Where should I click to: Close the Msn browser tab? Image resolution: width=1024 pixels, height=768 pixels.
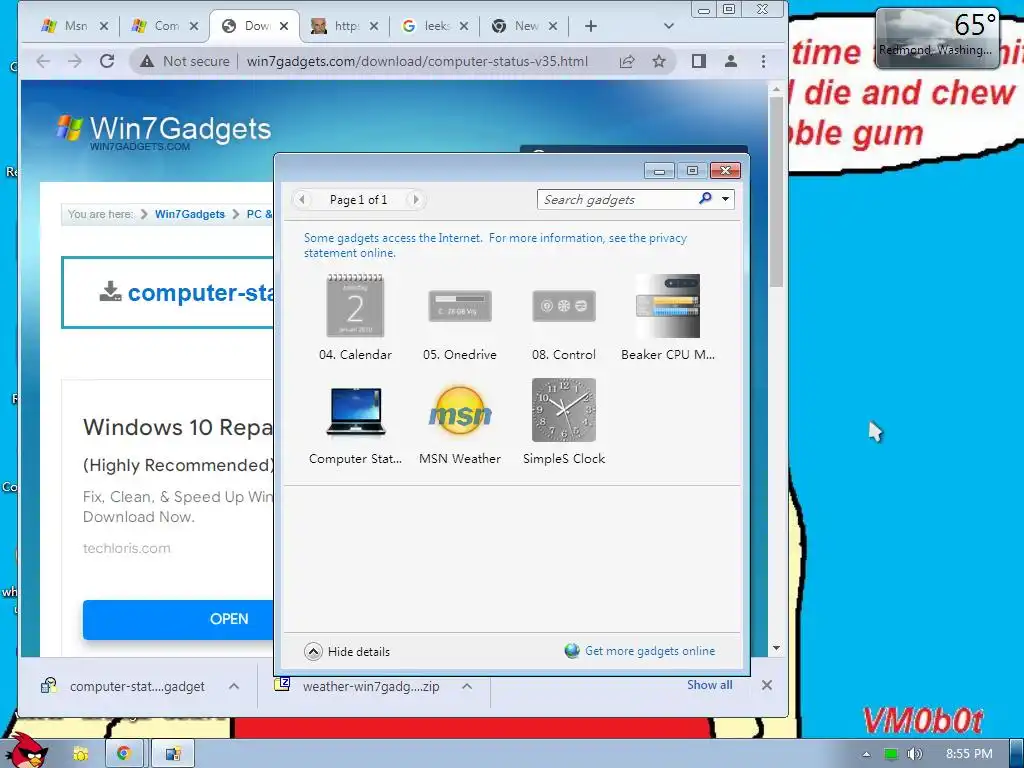(x=104, y=26)
